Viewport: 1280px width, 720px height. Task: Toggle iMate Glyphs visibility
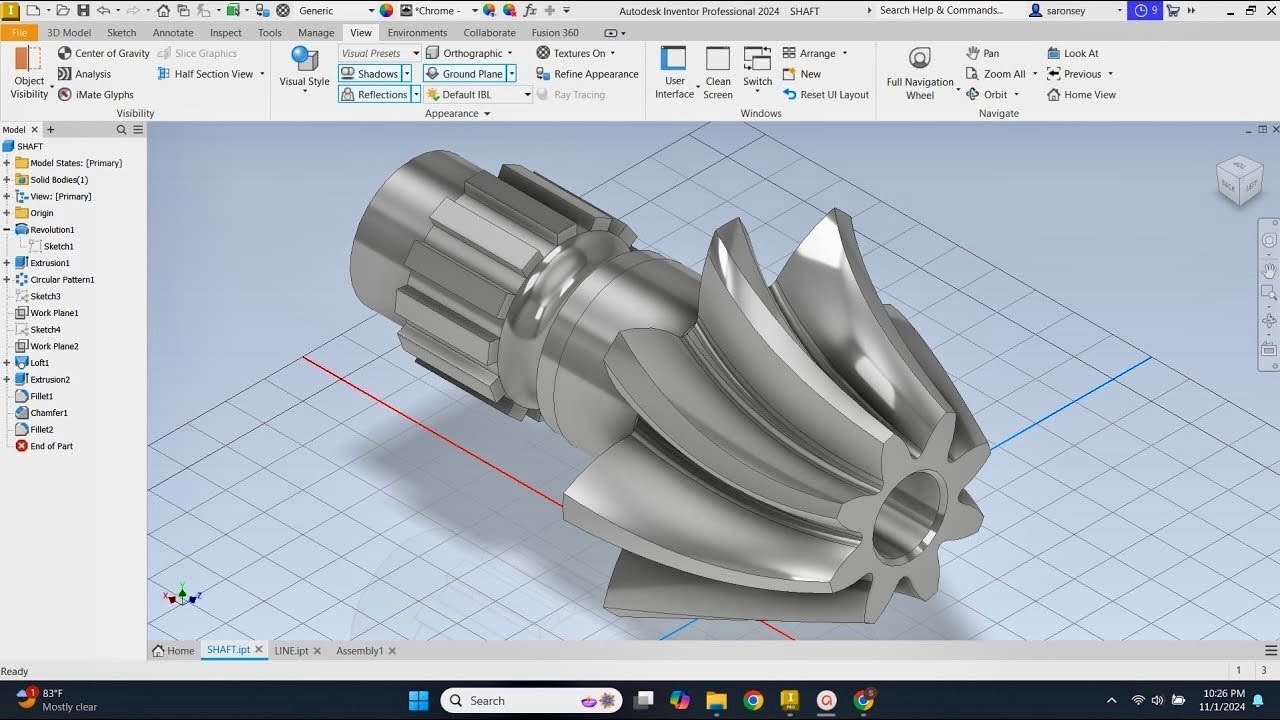pyautogui.click(x=95, y=95)
